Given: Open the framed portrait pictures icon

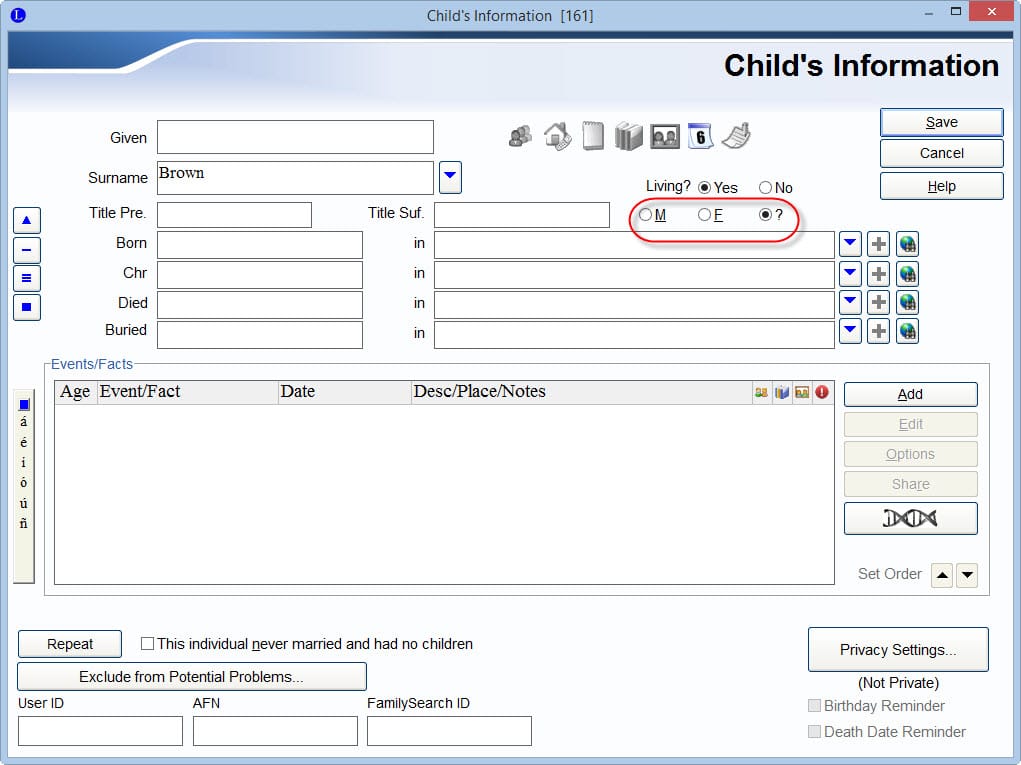Looking at the screenshot, I should pyautogui.click(x=665, y=137).
